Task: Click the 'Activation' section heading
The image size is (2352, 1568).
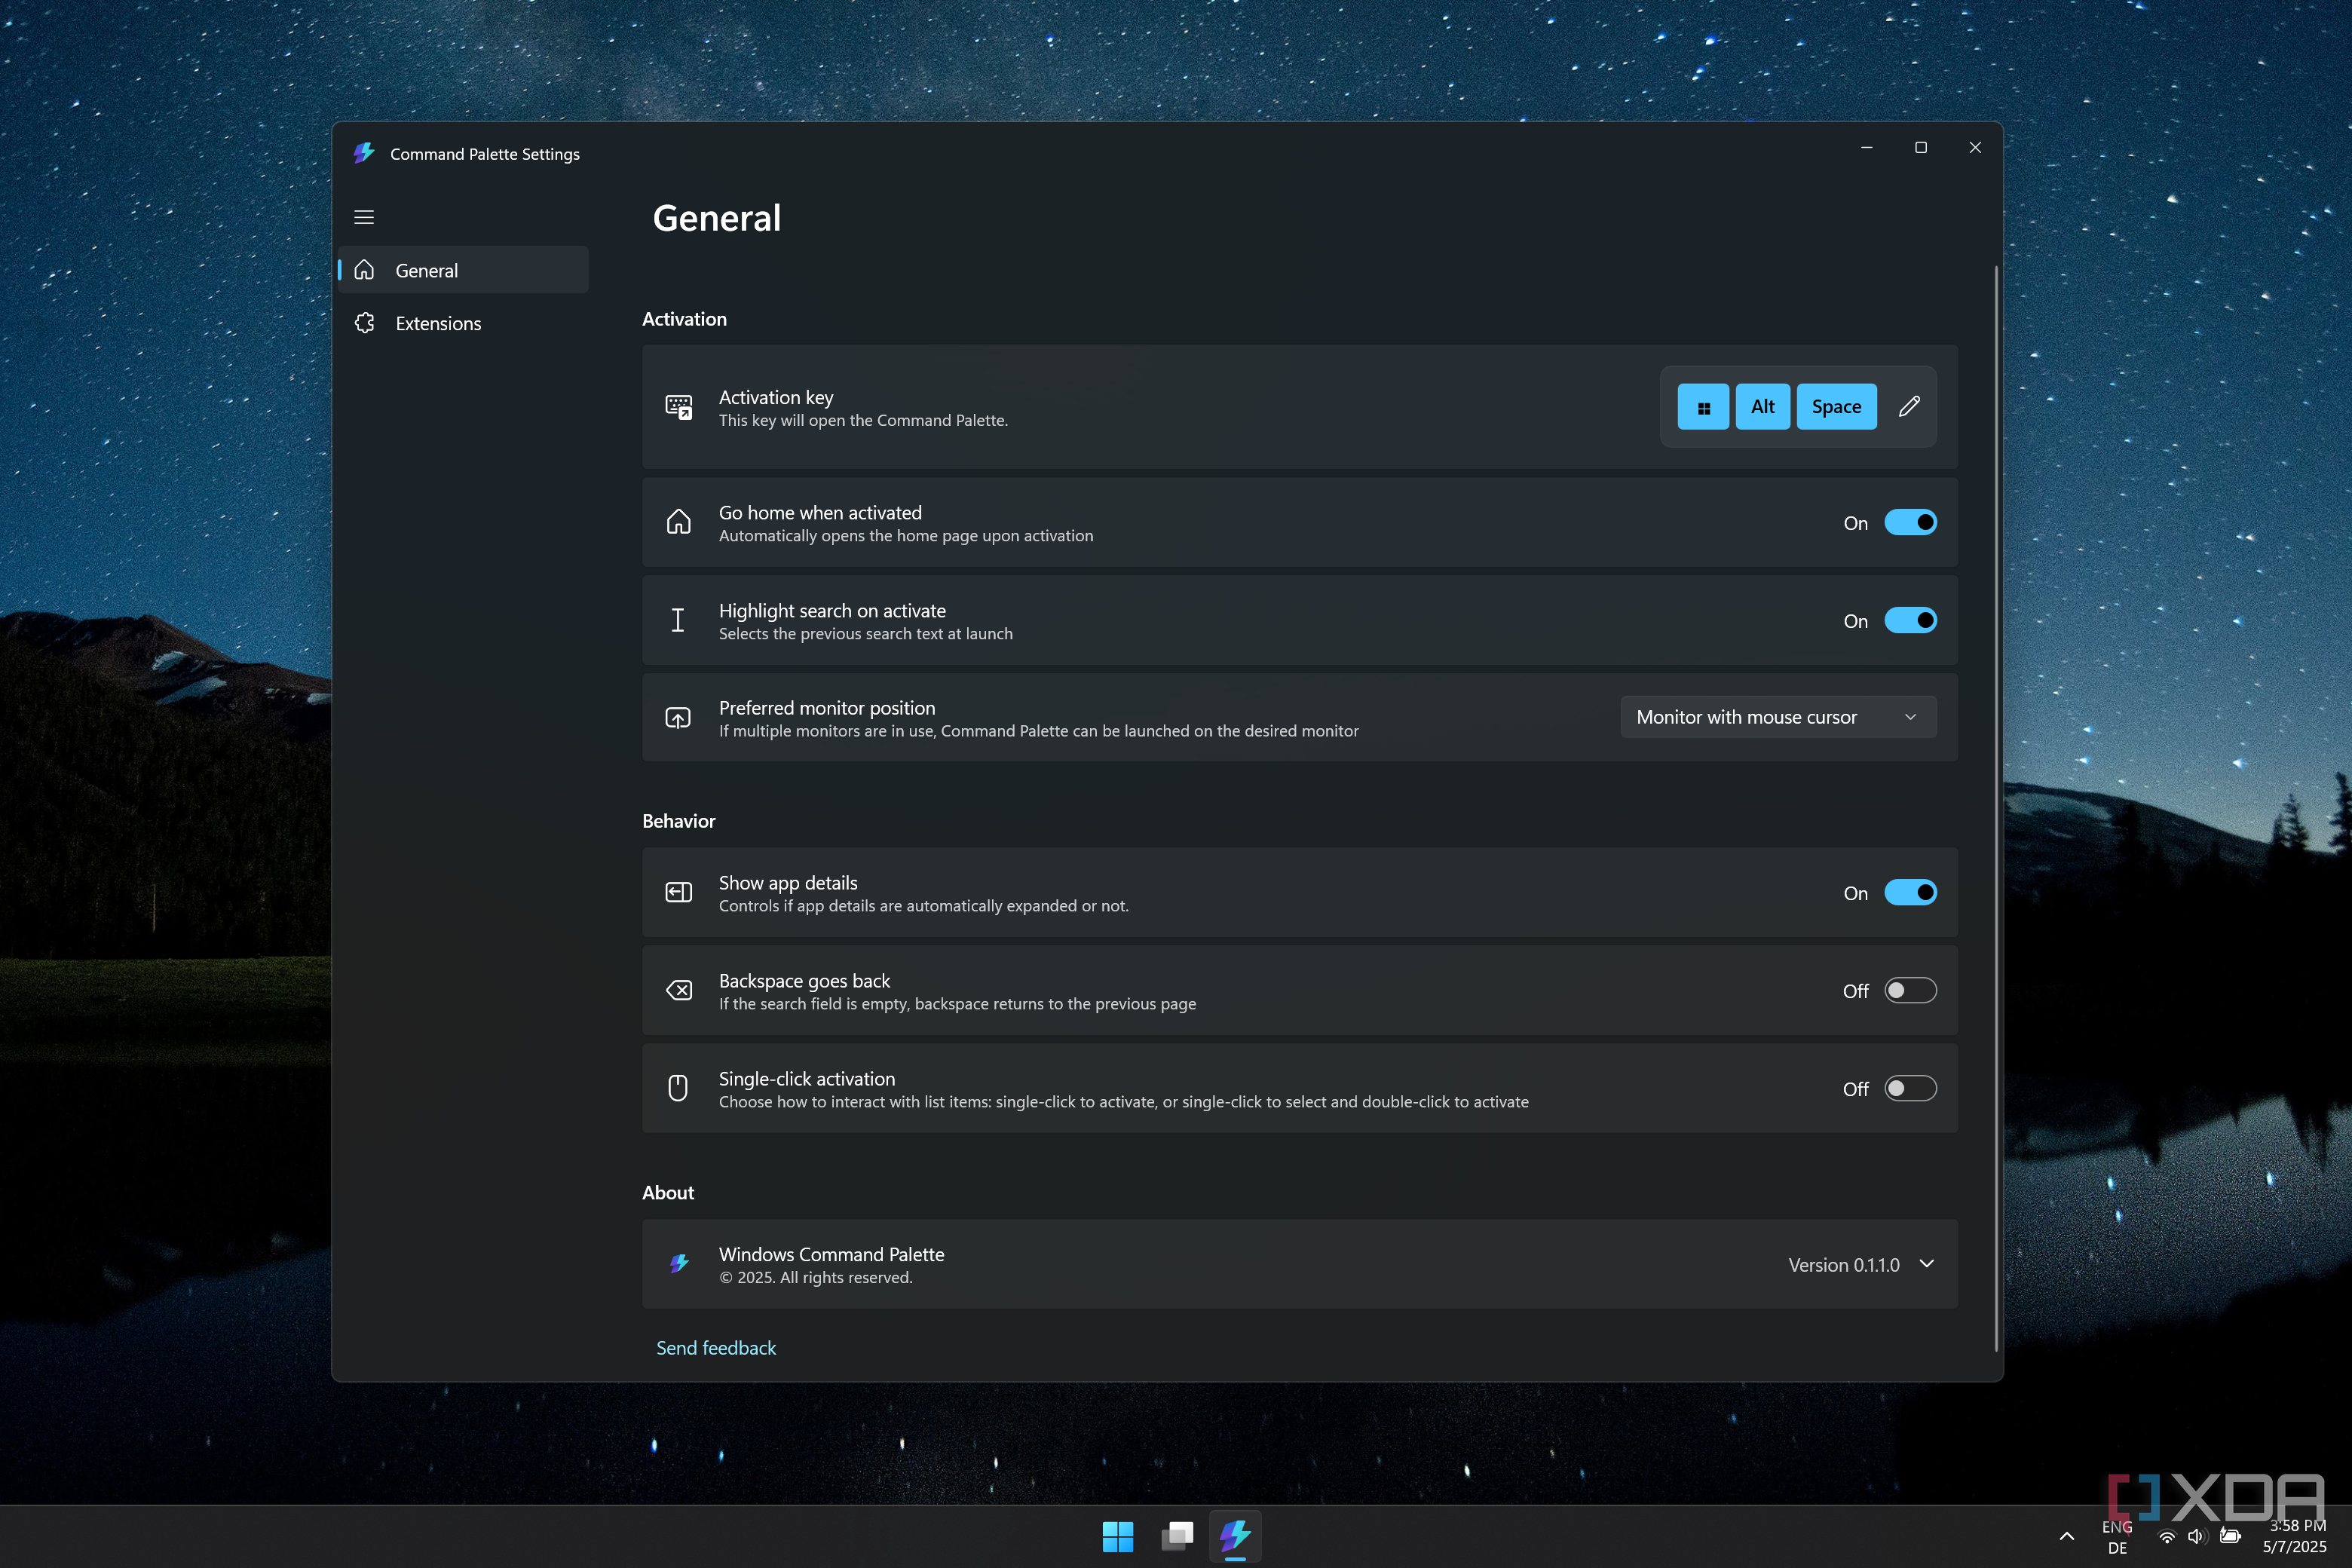Action: pos(684,319)
